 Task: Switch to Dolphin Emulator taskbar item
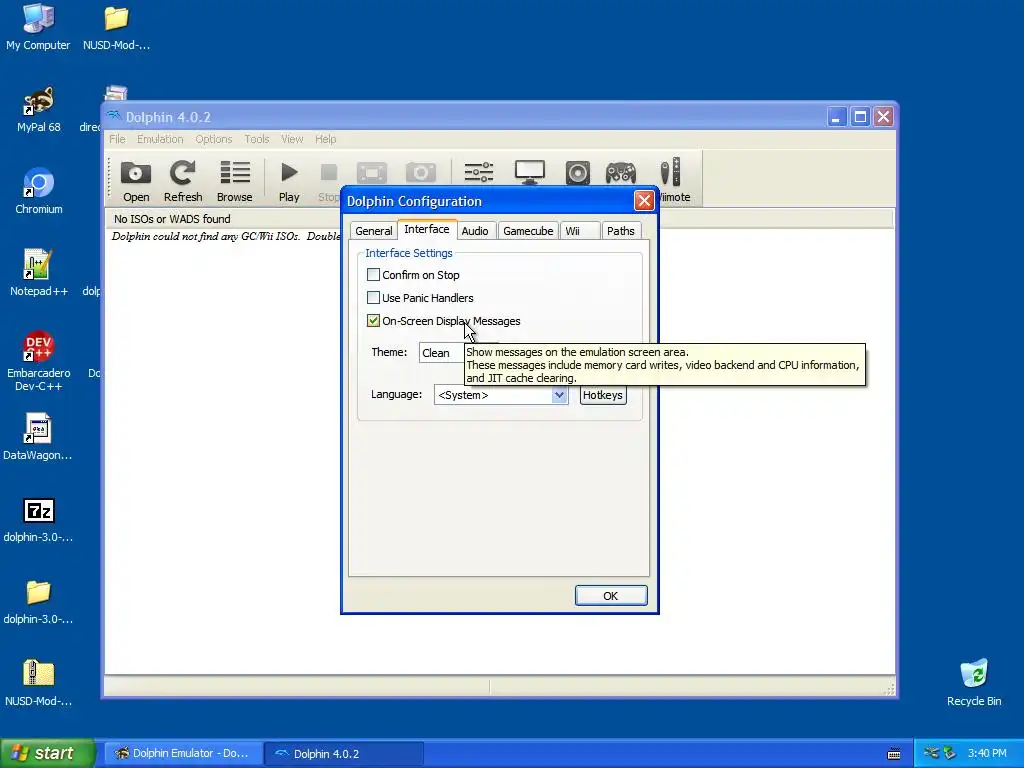pyautogui.click(x=184, y=754)
